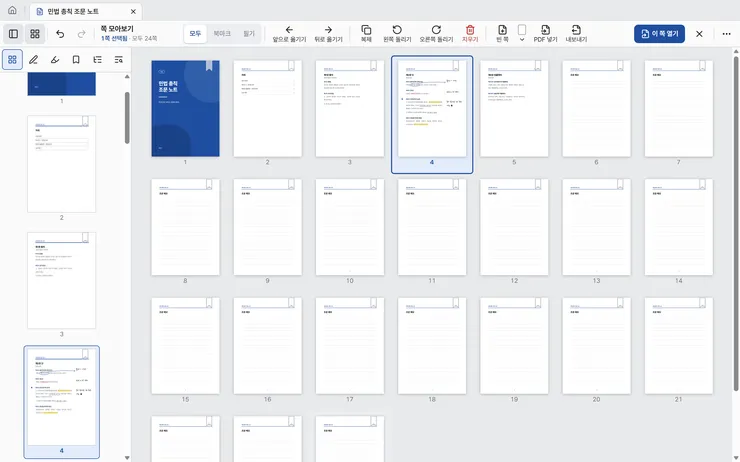The image size is (740, 462).
Task: Select cover page 1 in grid
Action: 185,108
